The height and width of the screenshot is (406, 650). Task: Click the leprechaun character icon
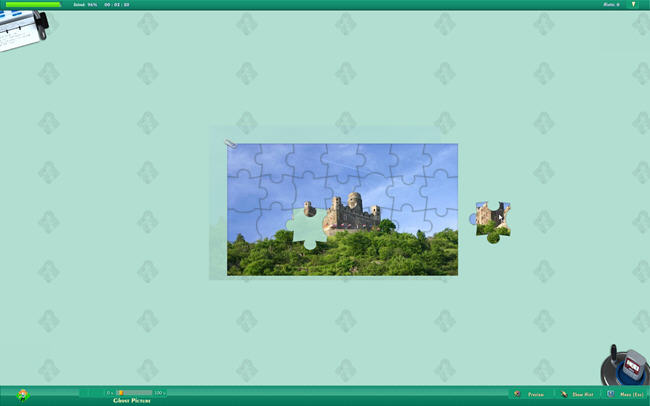(23, 395)
